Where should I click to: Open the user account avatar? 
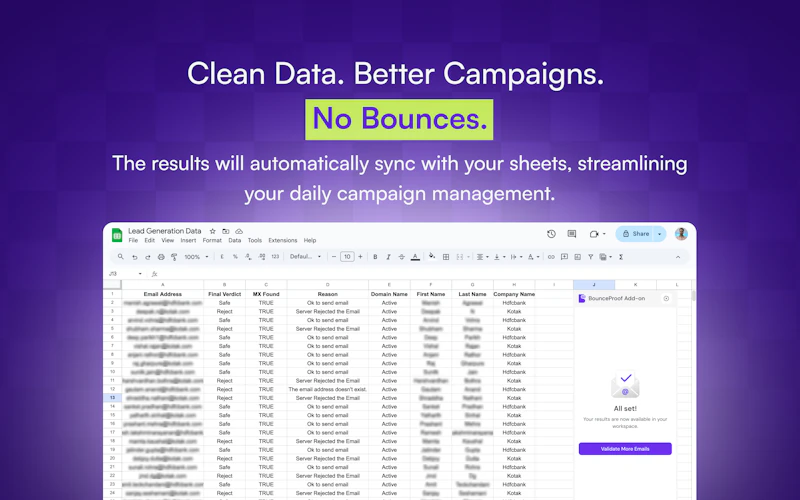click(681, 234)
